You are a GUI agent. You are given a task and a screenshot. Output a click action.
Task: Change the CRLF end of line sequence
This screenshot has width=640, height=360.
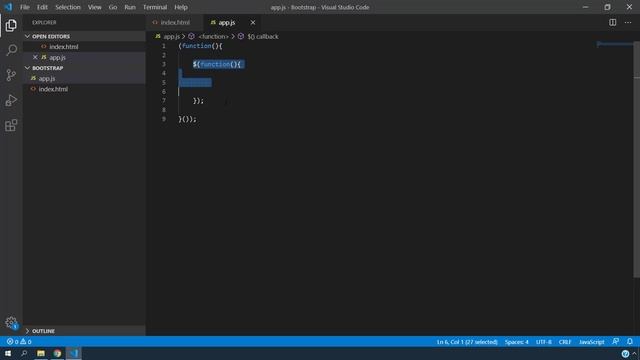(x=565, y=342)
